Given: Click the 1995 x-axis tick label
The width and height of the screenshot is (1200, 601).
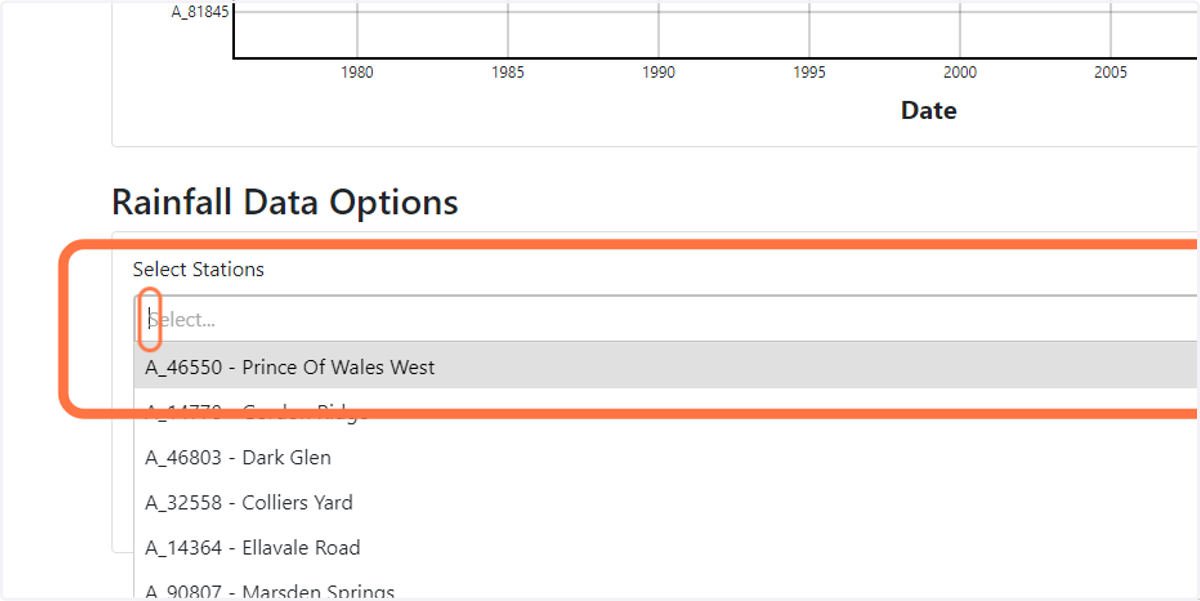Looking at the screenshot, I should (809, 72).
